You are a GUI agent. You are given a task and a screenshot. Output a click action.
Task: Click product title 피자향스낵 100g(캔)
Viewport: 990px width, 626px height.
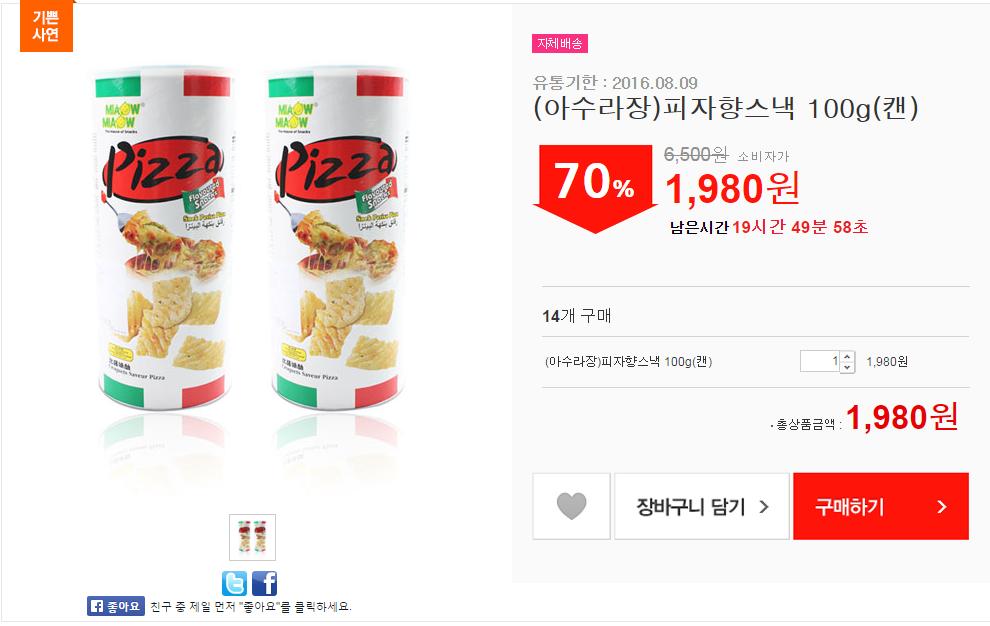725,108
